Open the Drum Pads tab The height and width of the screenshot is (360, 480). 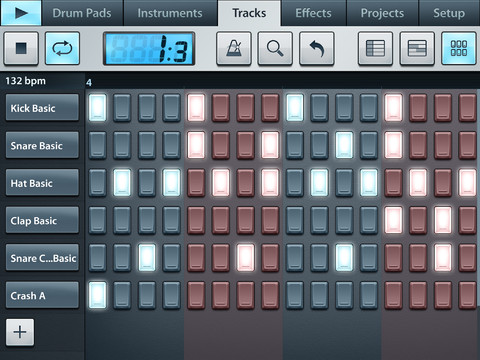(x=82, y=13)
